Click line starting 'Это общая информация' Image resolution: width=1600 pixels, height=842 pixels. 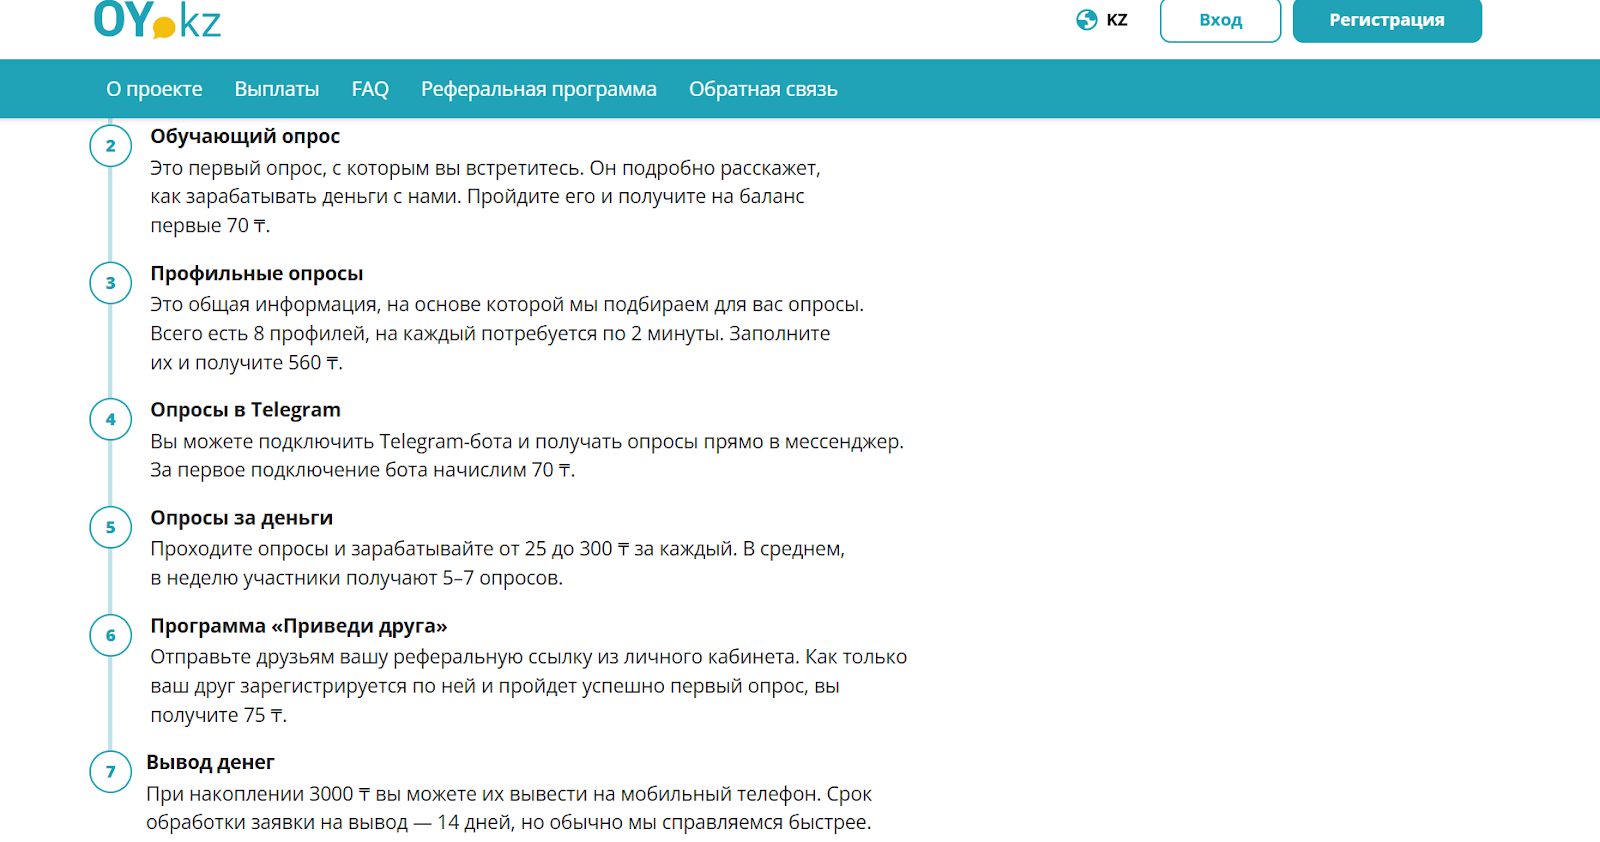507,305
